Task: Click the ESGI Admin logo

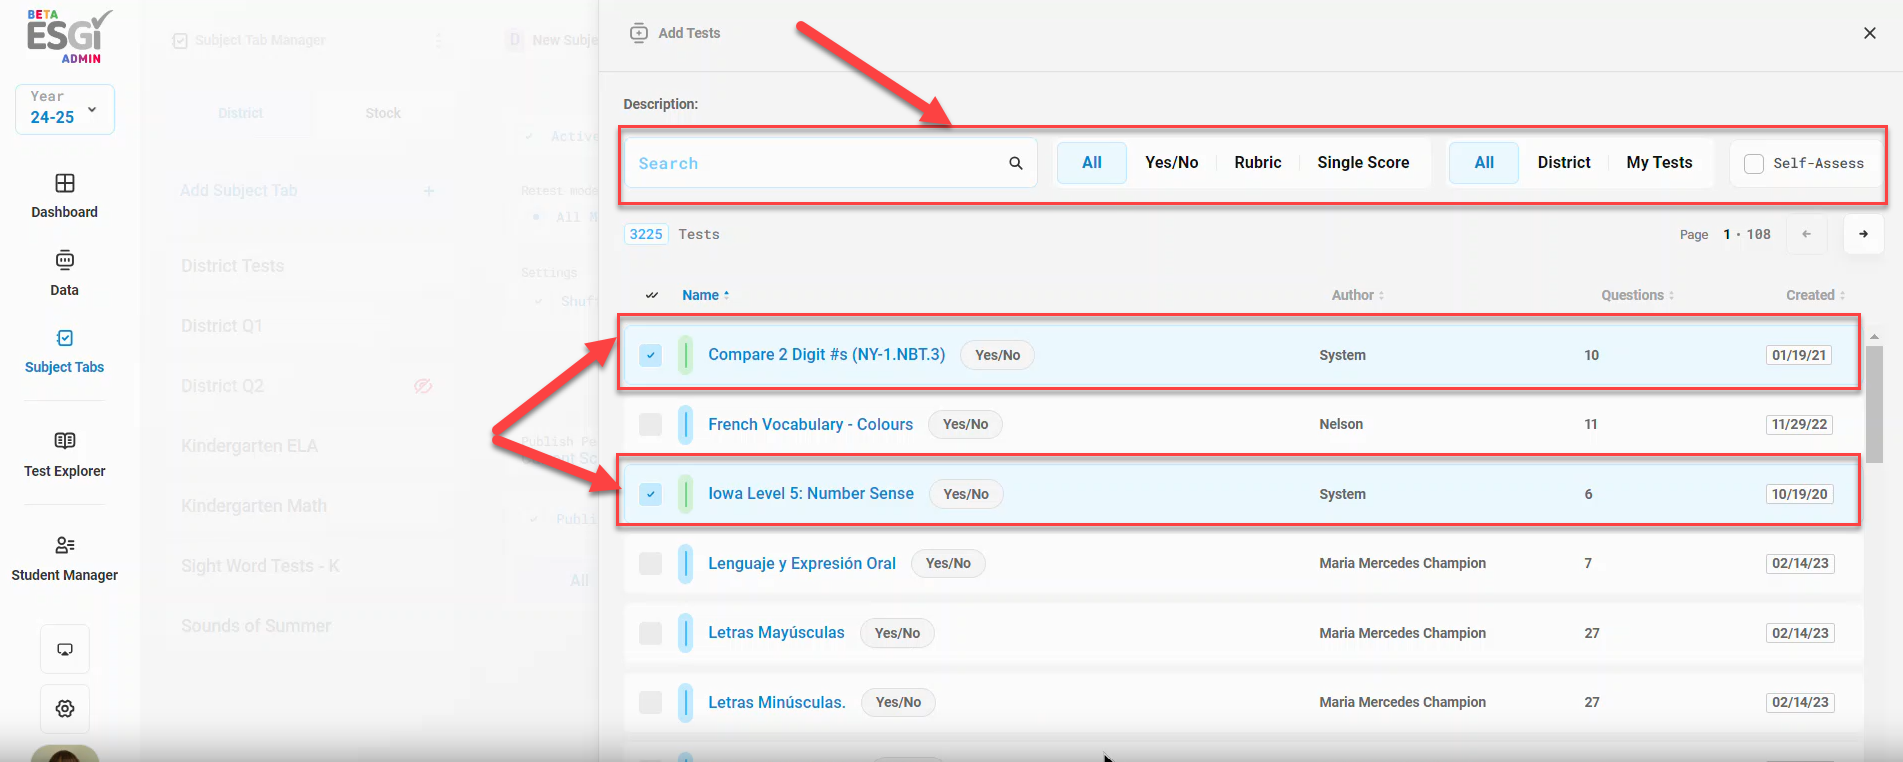Action: tap(68, 37)
